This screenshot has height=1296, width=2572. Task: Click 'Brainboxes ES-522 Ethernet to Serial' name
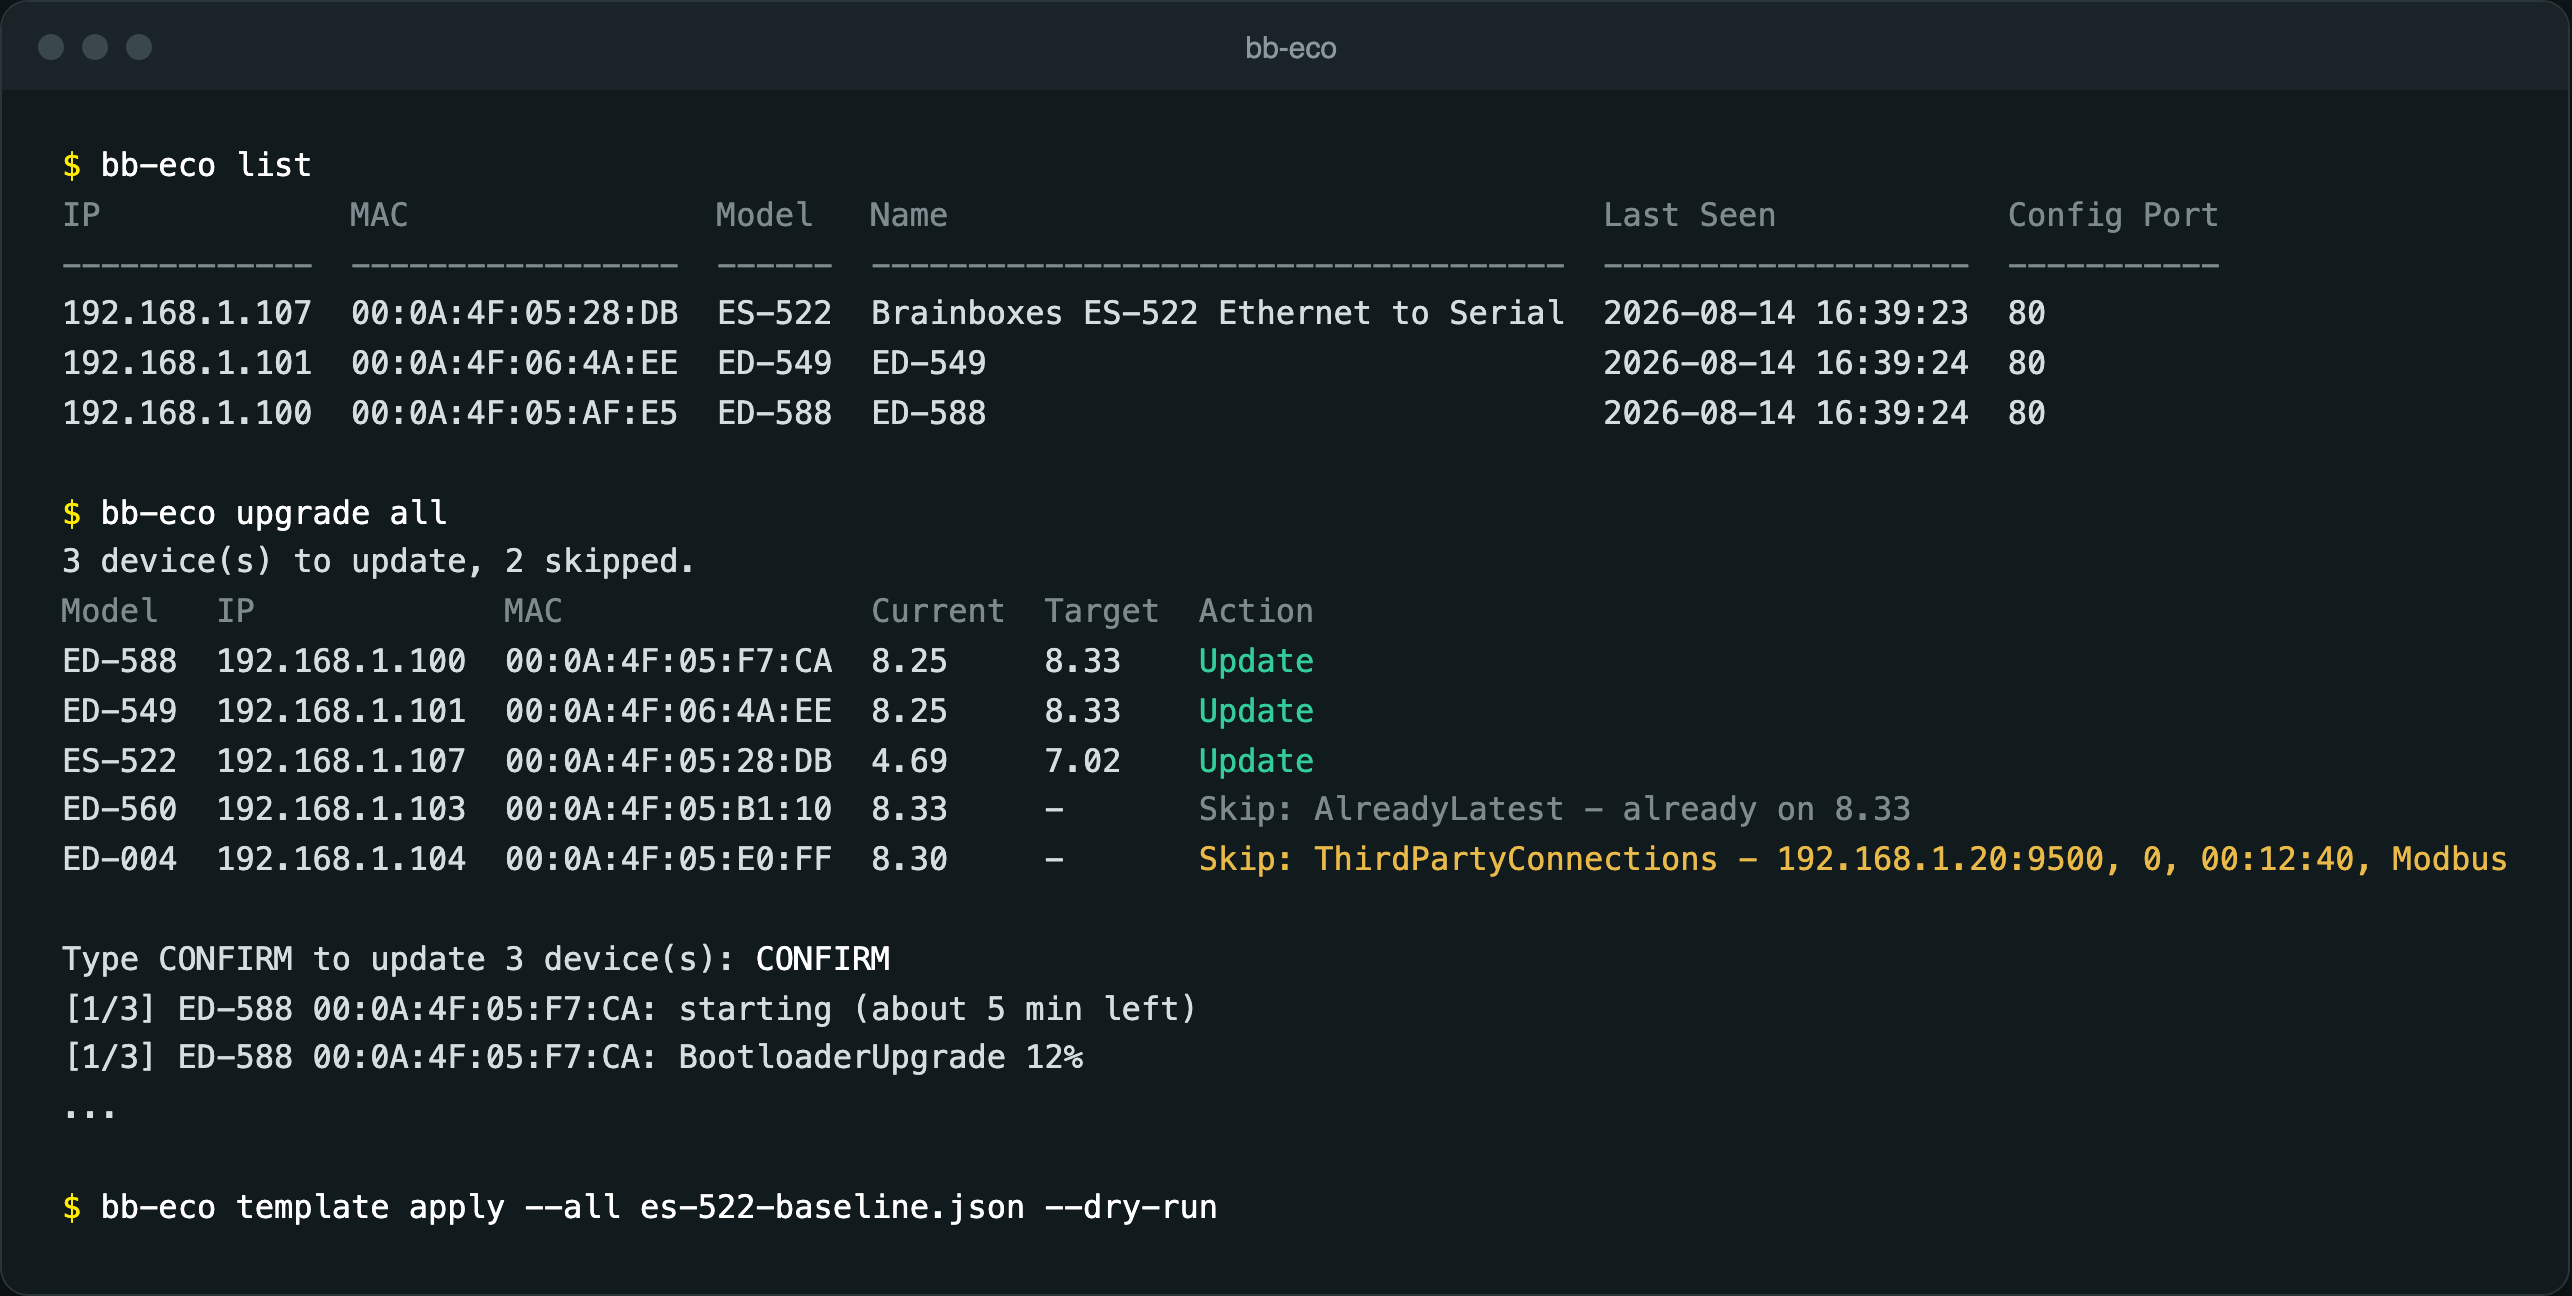(1217, 313)
